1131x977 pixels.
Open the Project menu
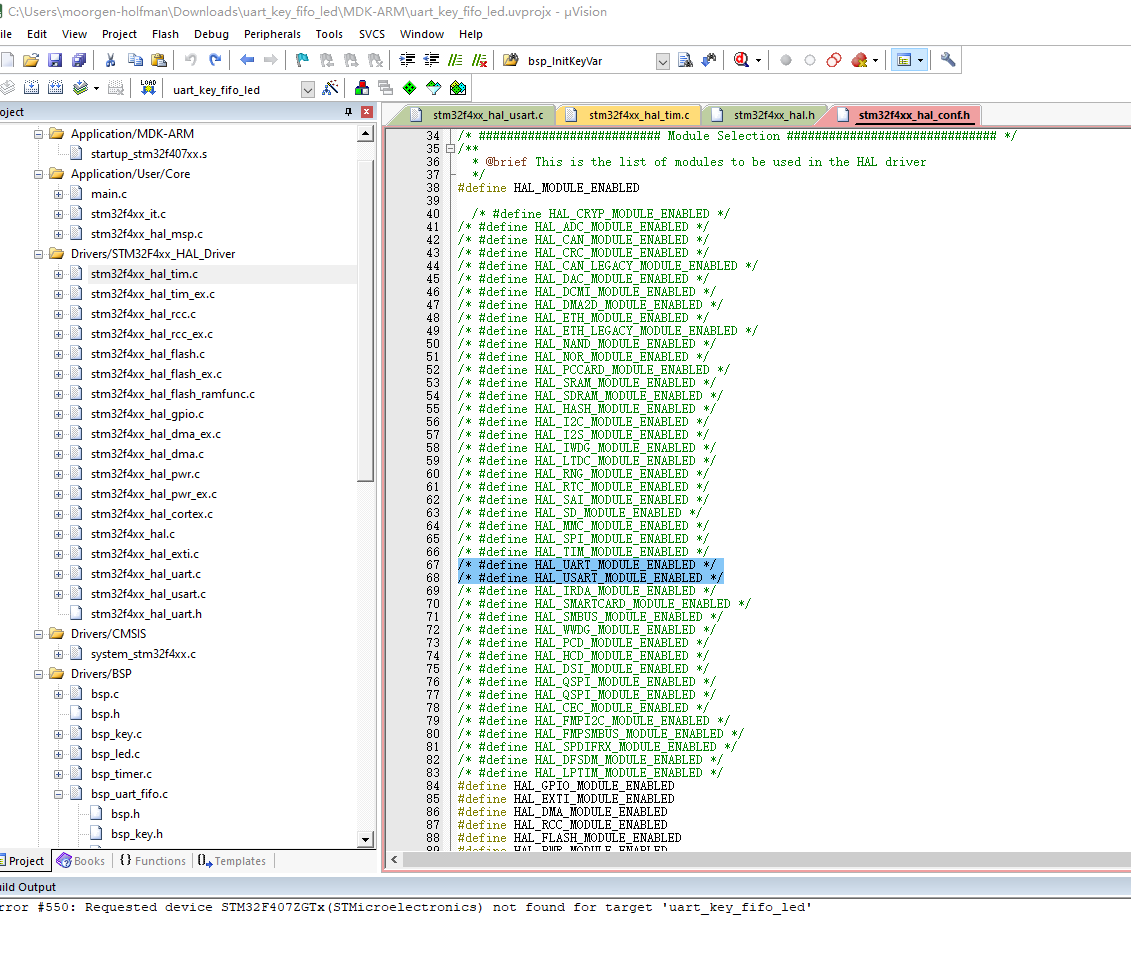click(119, 34)
